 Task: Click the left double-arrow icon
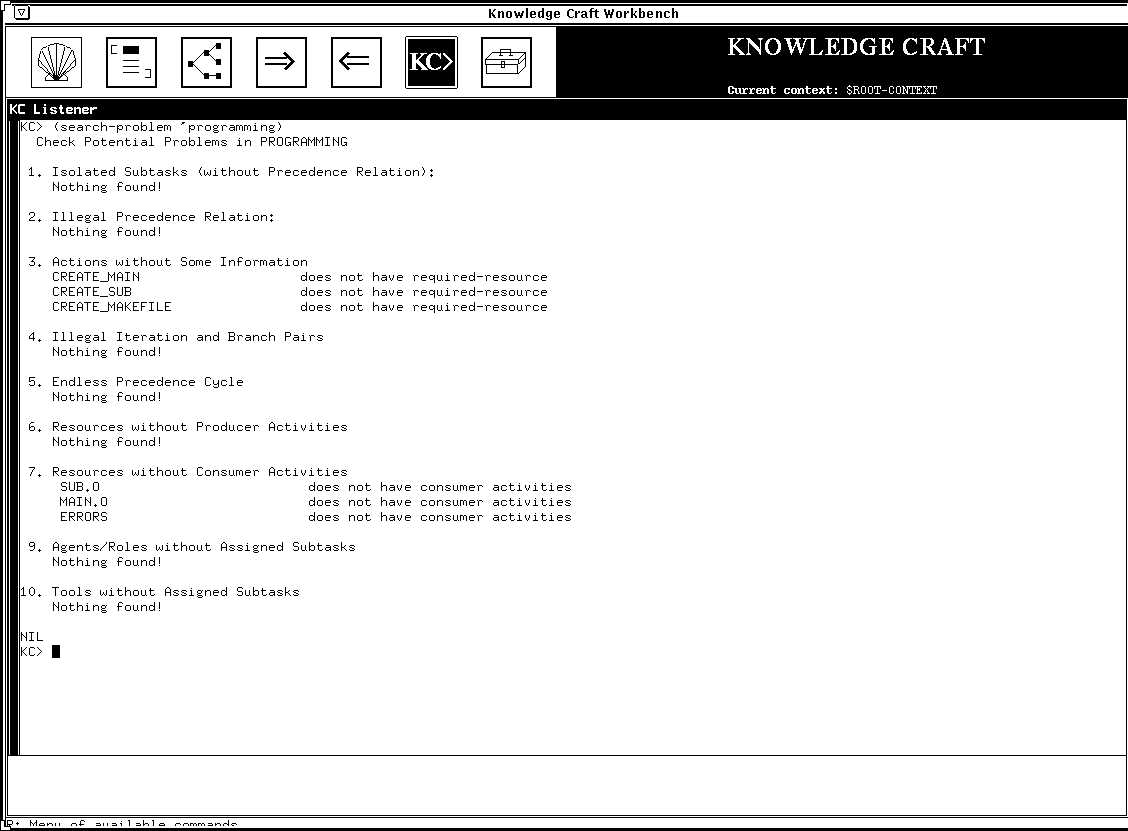355,62
